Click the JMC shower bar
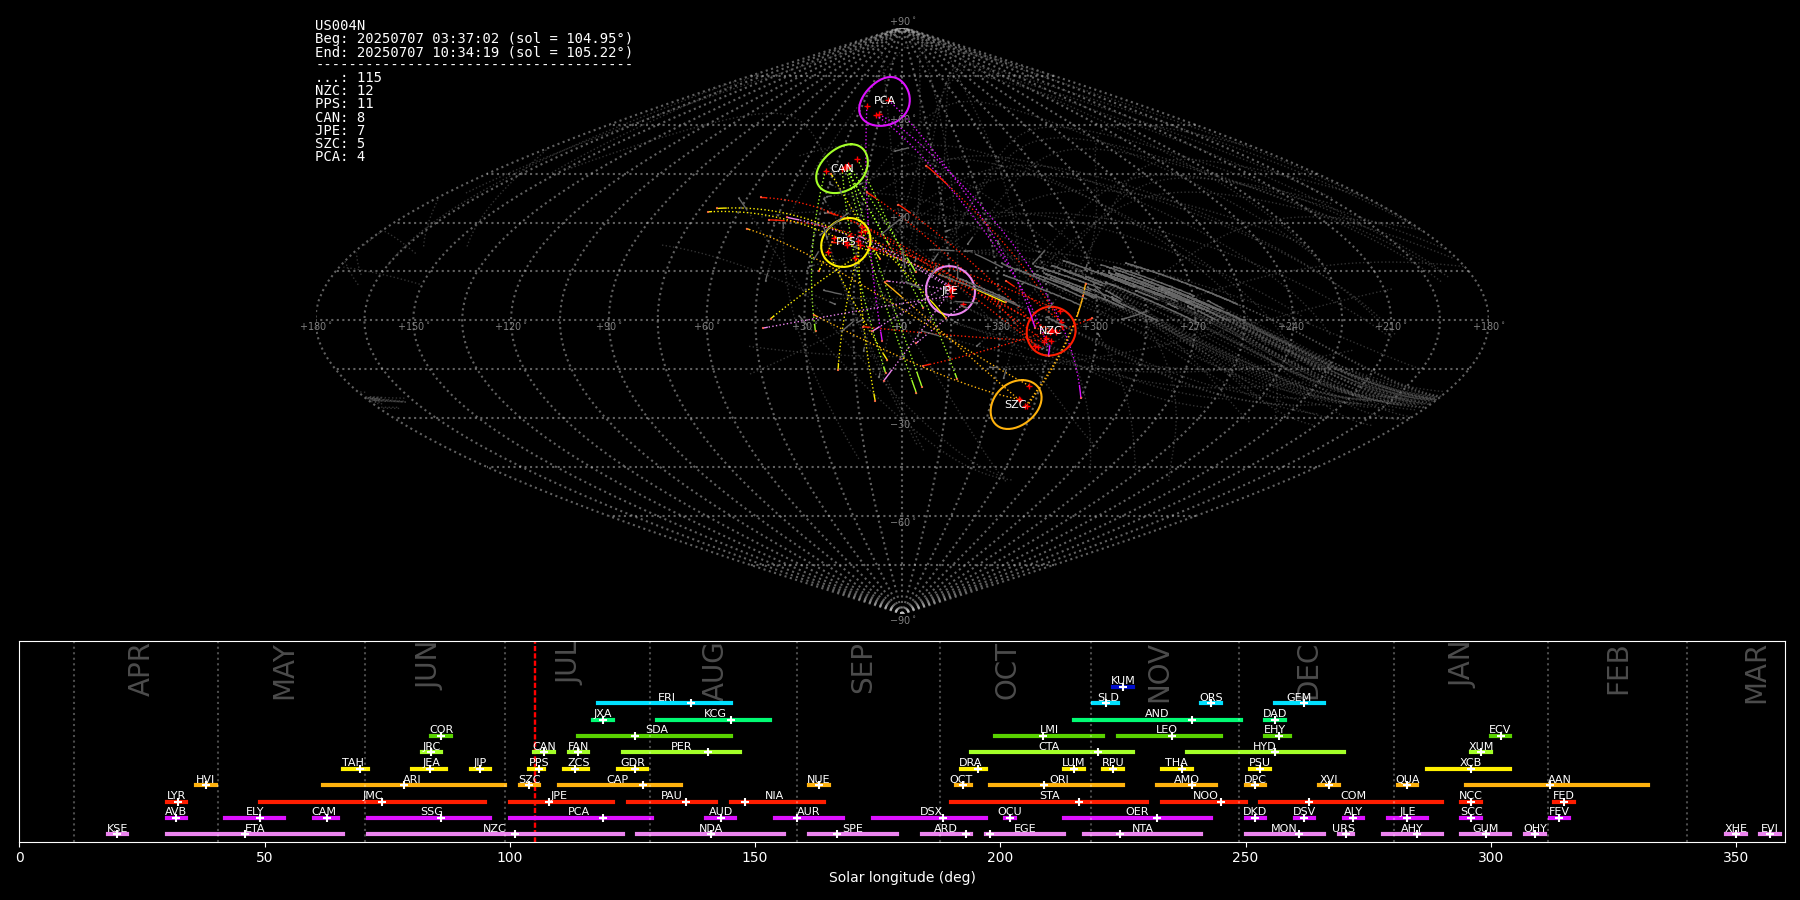 pos(373,801)
